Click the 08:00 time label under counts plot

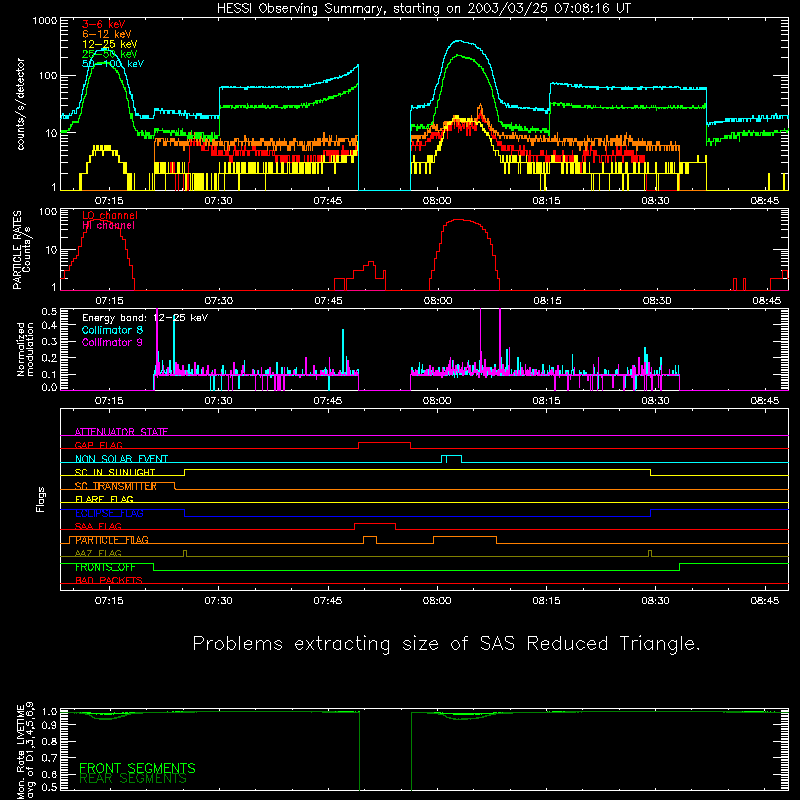click(x=437, y=201)
